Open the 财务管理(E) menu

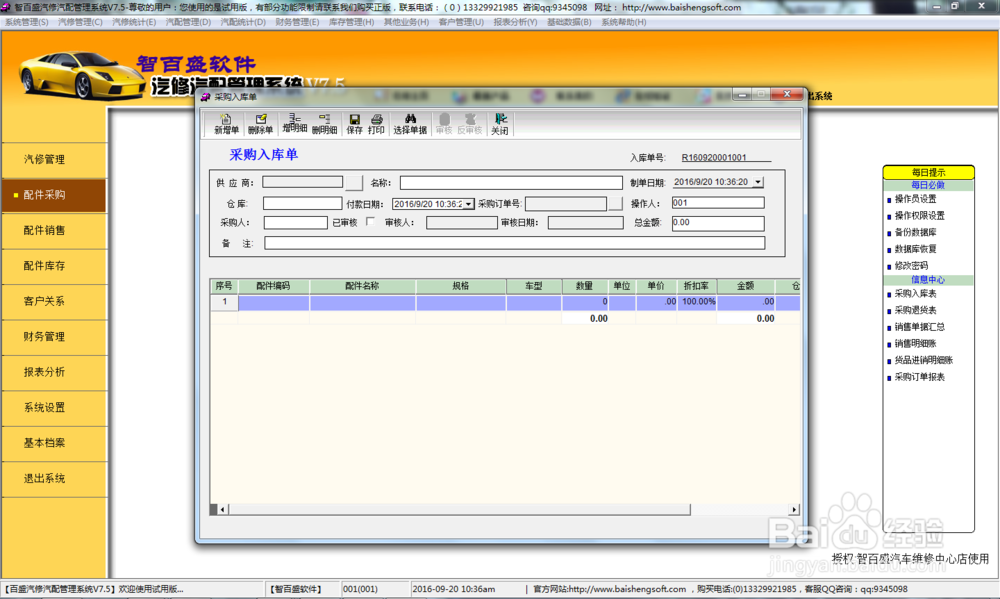coord(297,22)
